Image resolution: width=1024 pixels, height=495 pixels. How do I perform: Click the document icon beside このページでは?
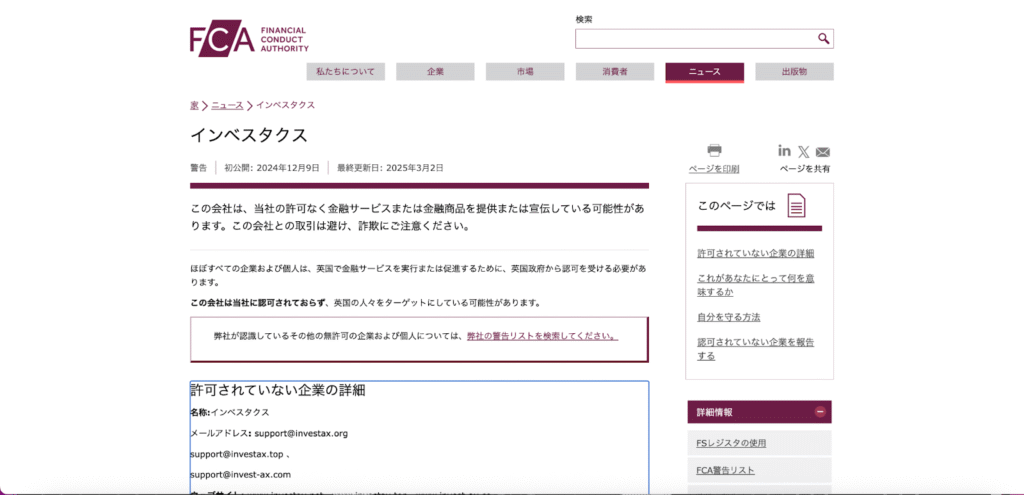coord(796,205)
